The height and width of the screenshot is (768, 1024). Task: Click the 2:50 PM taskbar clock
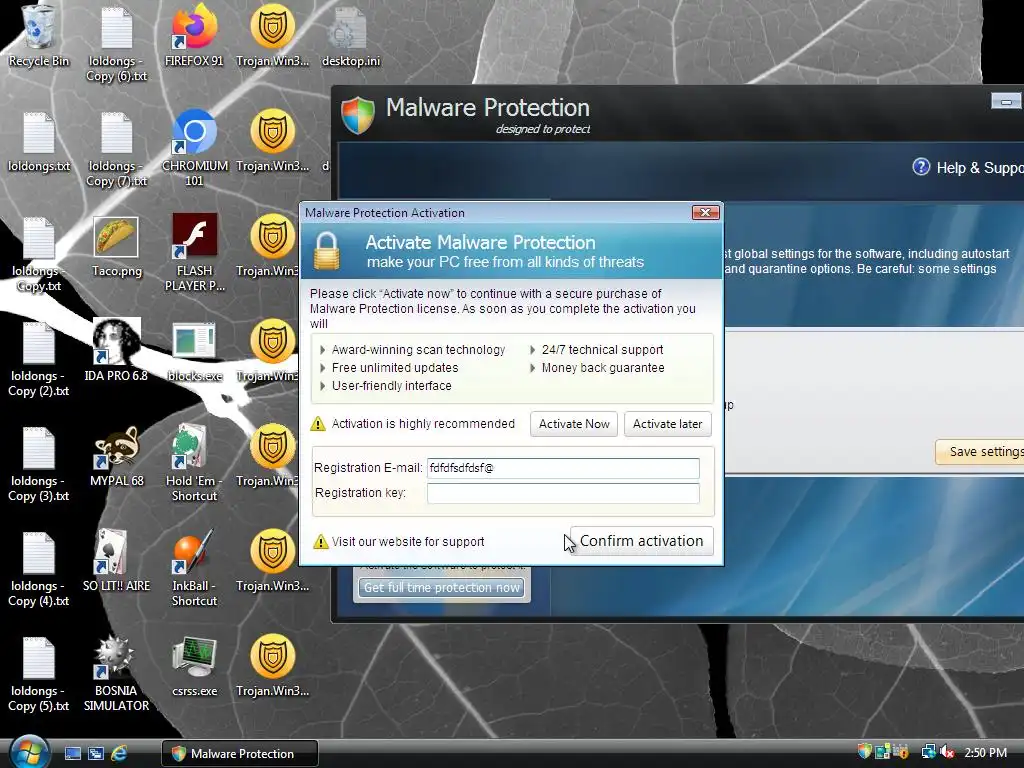coord(985,752)
